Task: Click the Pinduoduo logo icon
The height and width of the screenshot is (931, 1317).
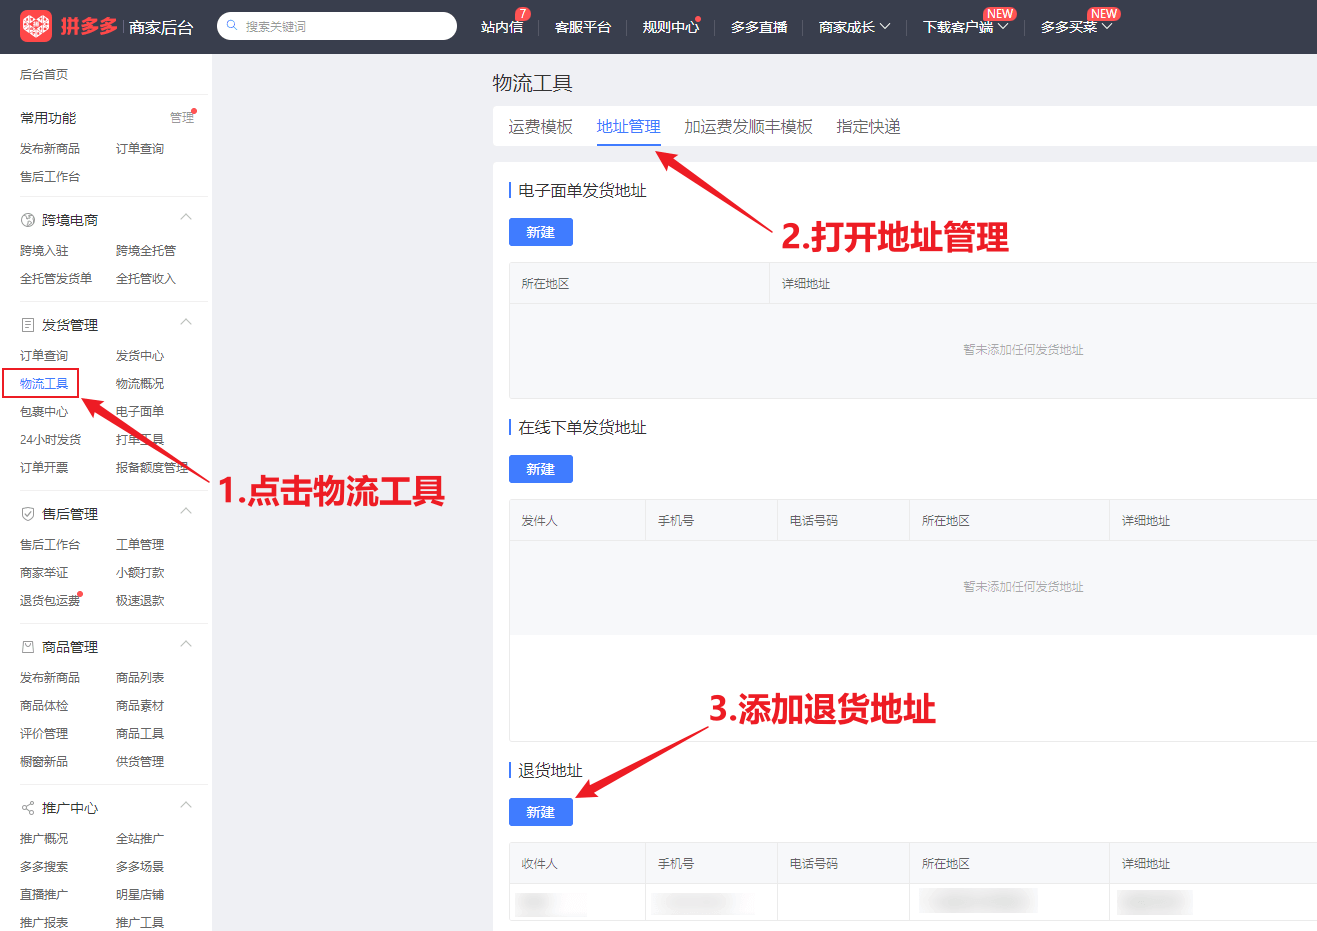Action: [x=36, y=26]
